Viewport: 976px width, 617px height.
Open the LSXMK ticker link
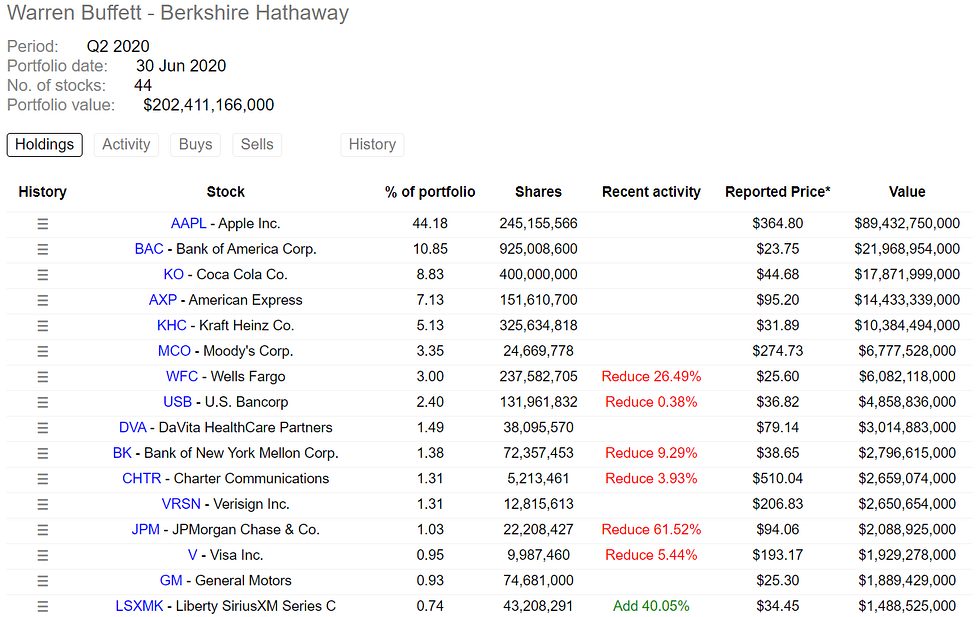pyautogui.click(x=139, y=606)
